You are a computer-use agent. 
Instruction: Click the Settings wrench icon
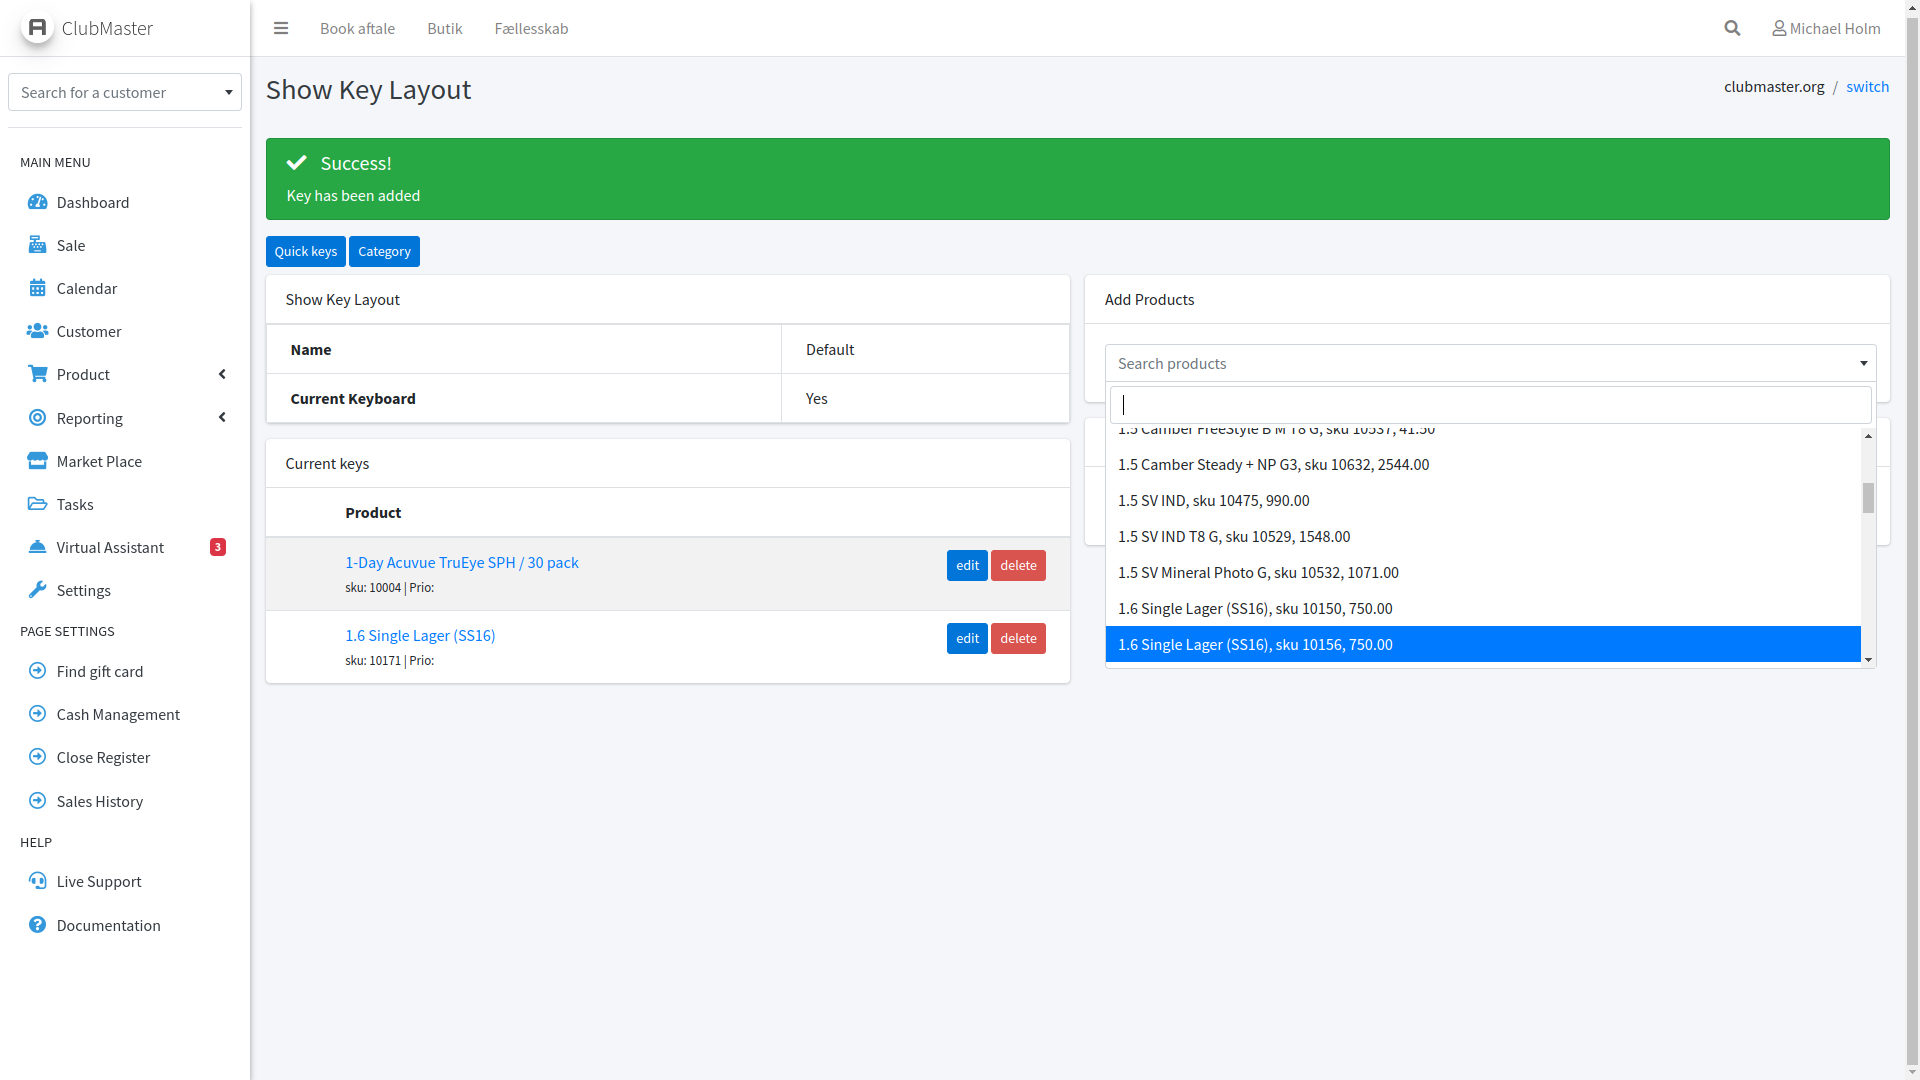(x=38, y=590)
